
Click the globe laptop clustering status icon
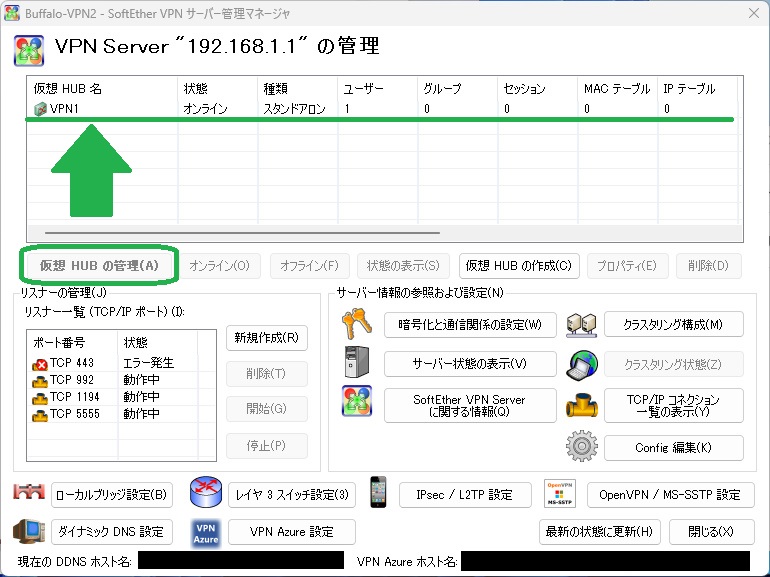581,365
